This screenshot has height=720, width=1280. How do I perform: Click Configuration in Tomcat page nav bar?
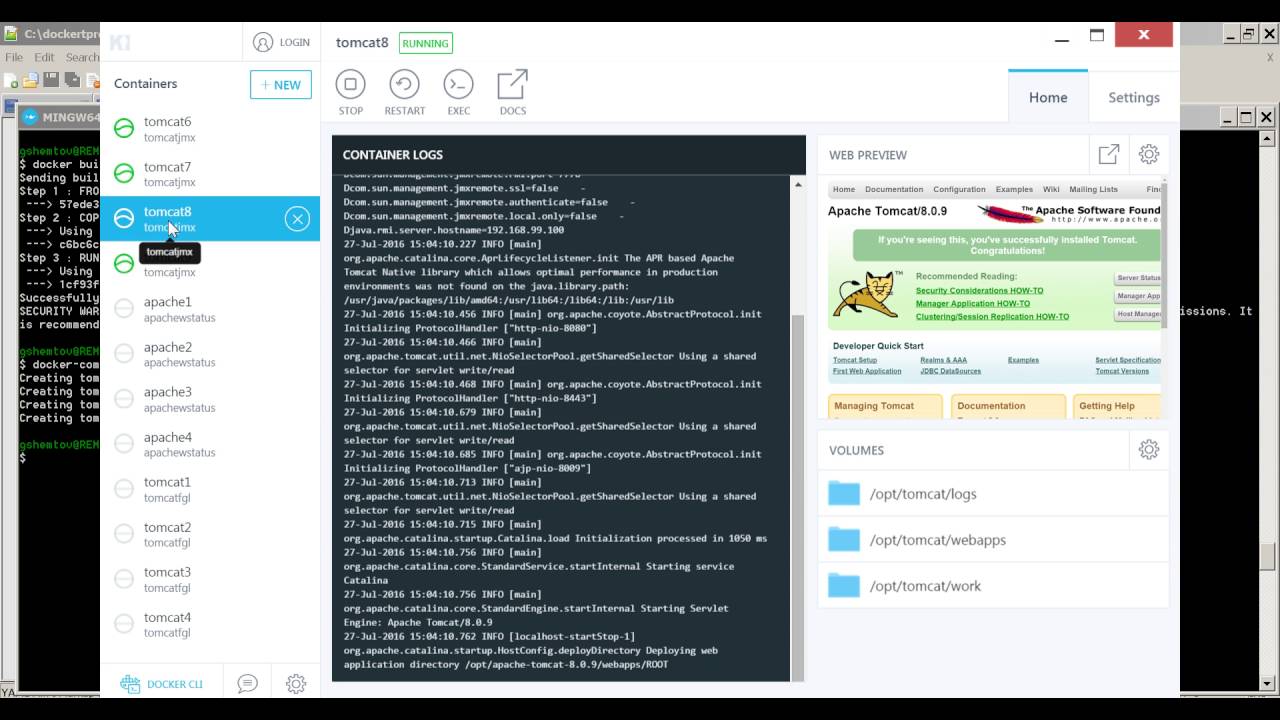click(959, 189)
